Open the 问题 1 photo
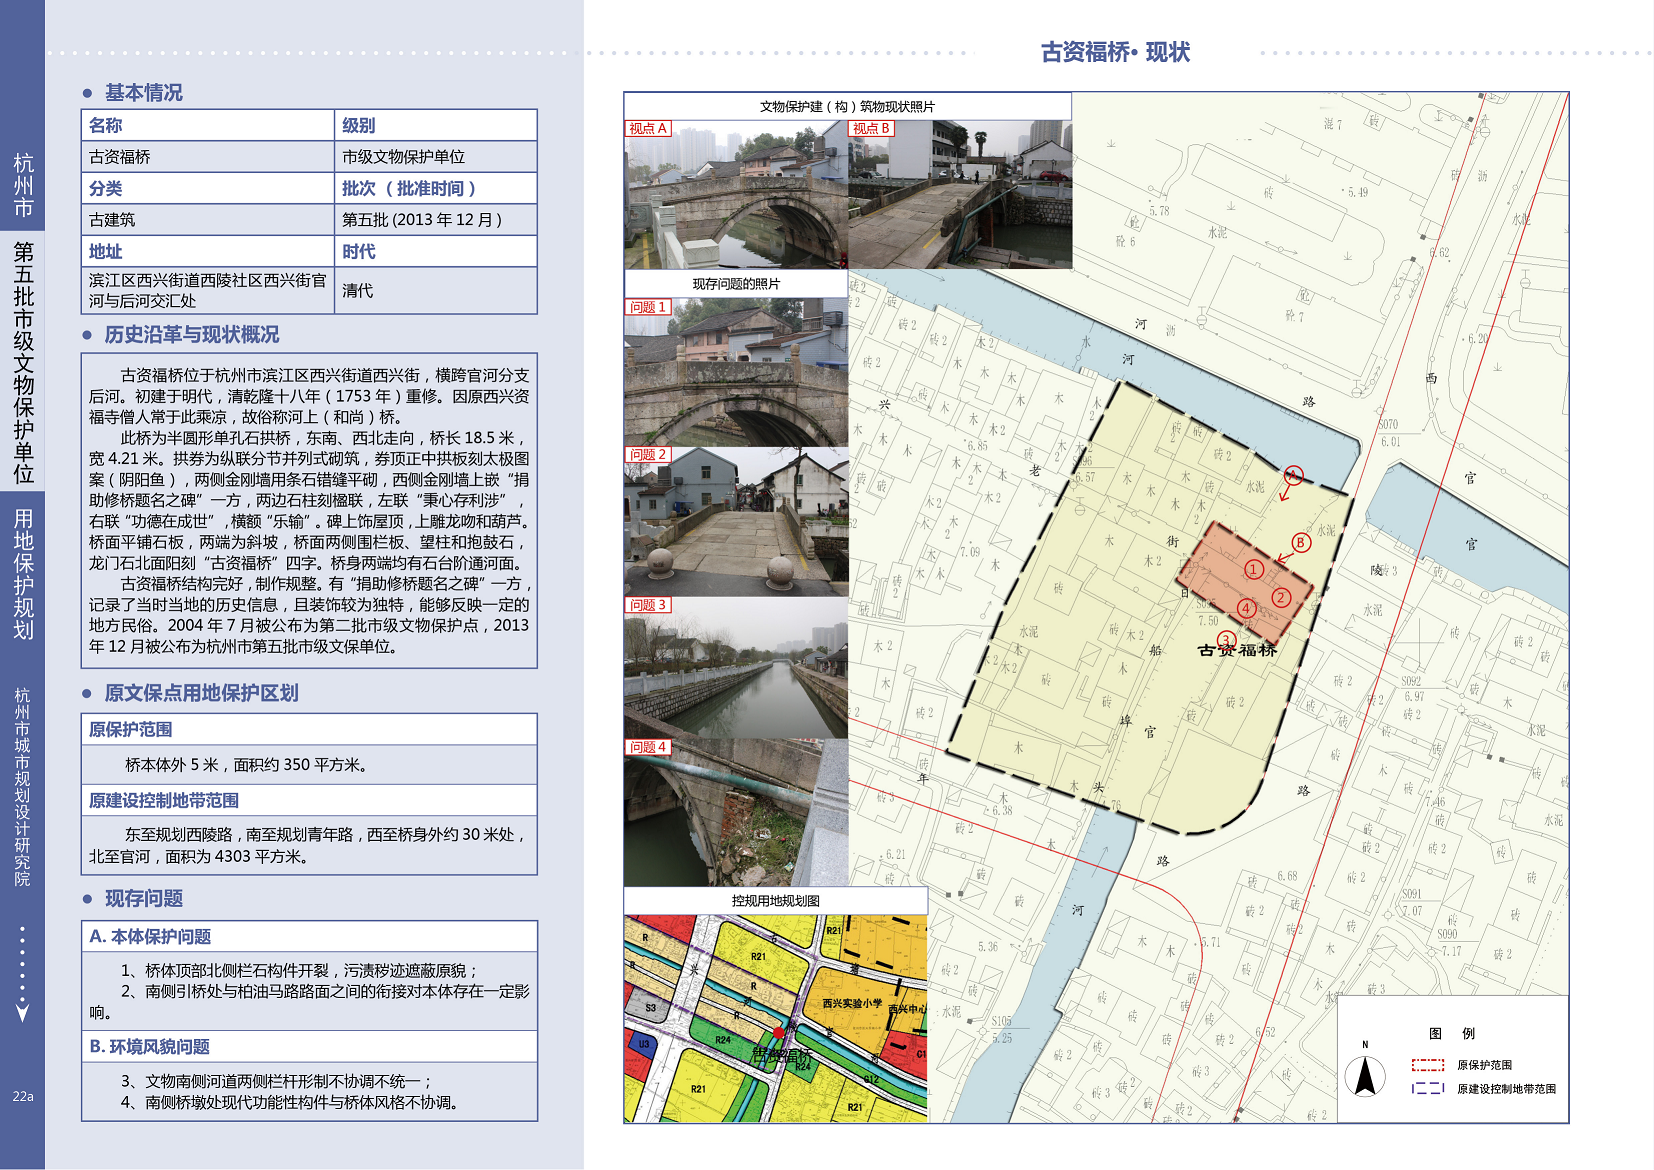 coord(736,372)
